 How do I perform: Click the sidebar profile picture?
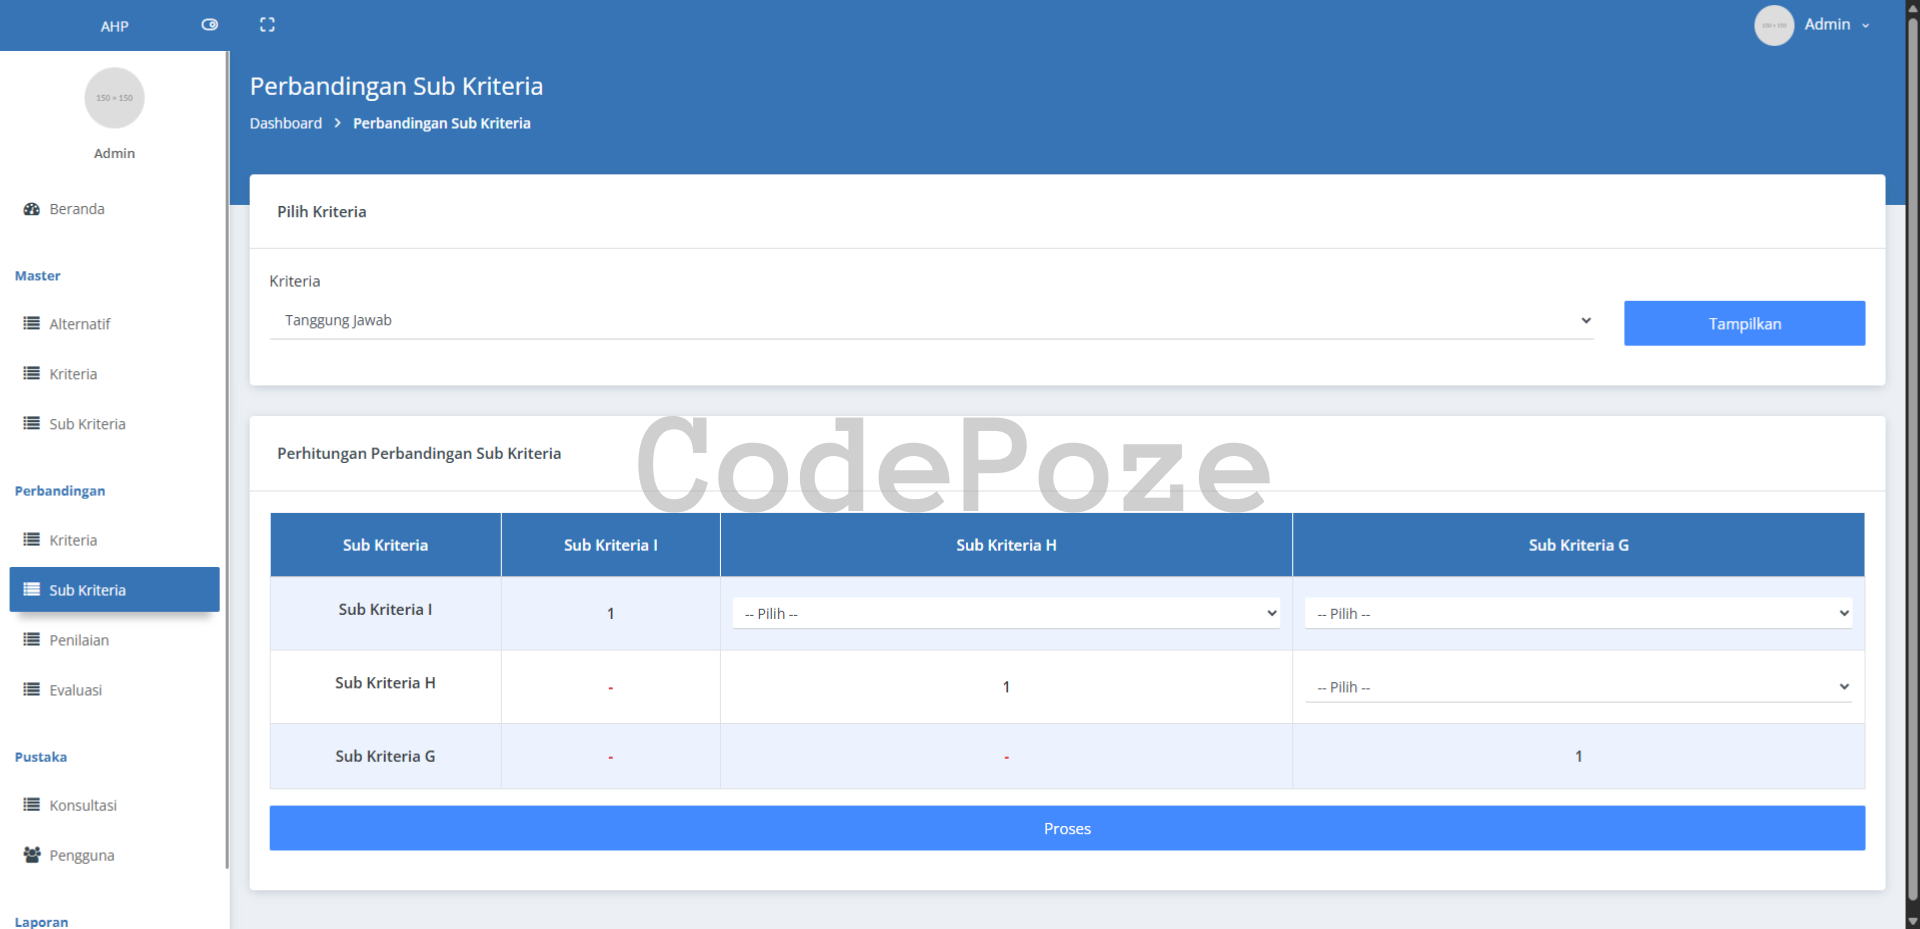(x=114, y=98)
